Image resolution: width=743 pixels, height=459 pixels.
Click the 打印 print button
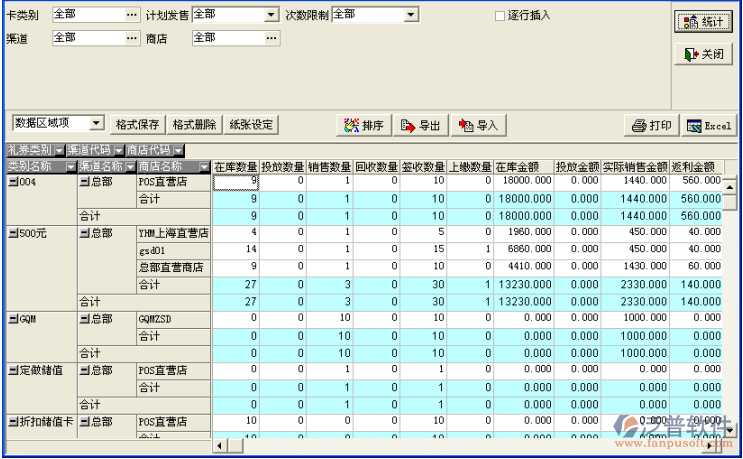[650, 125]
